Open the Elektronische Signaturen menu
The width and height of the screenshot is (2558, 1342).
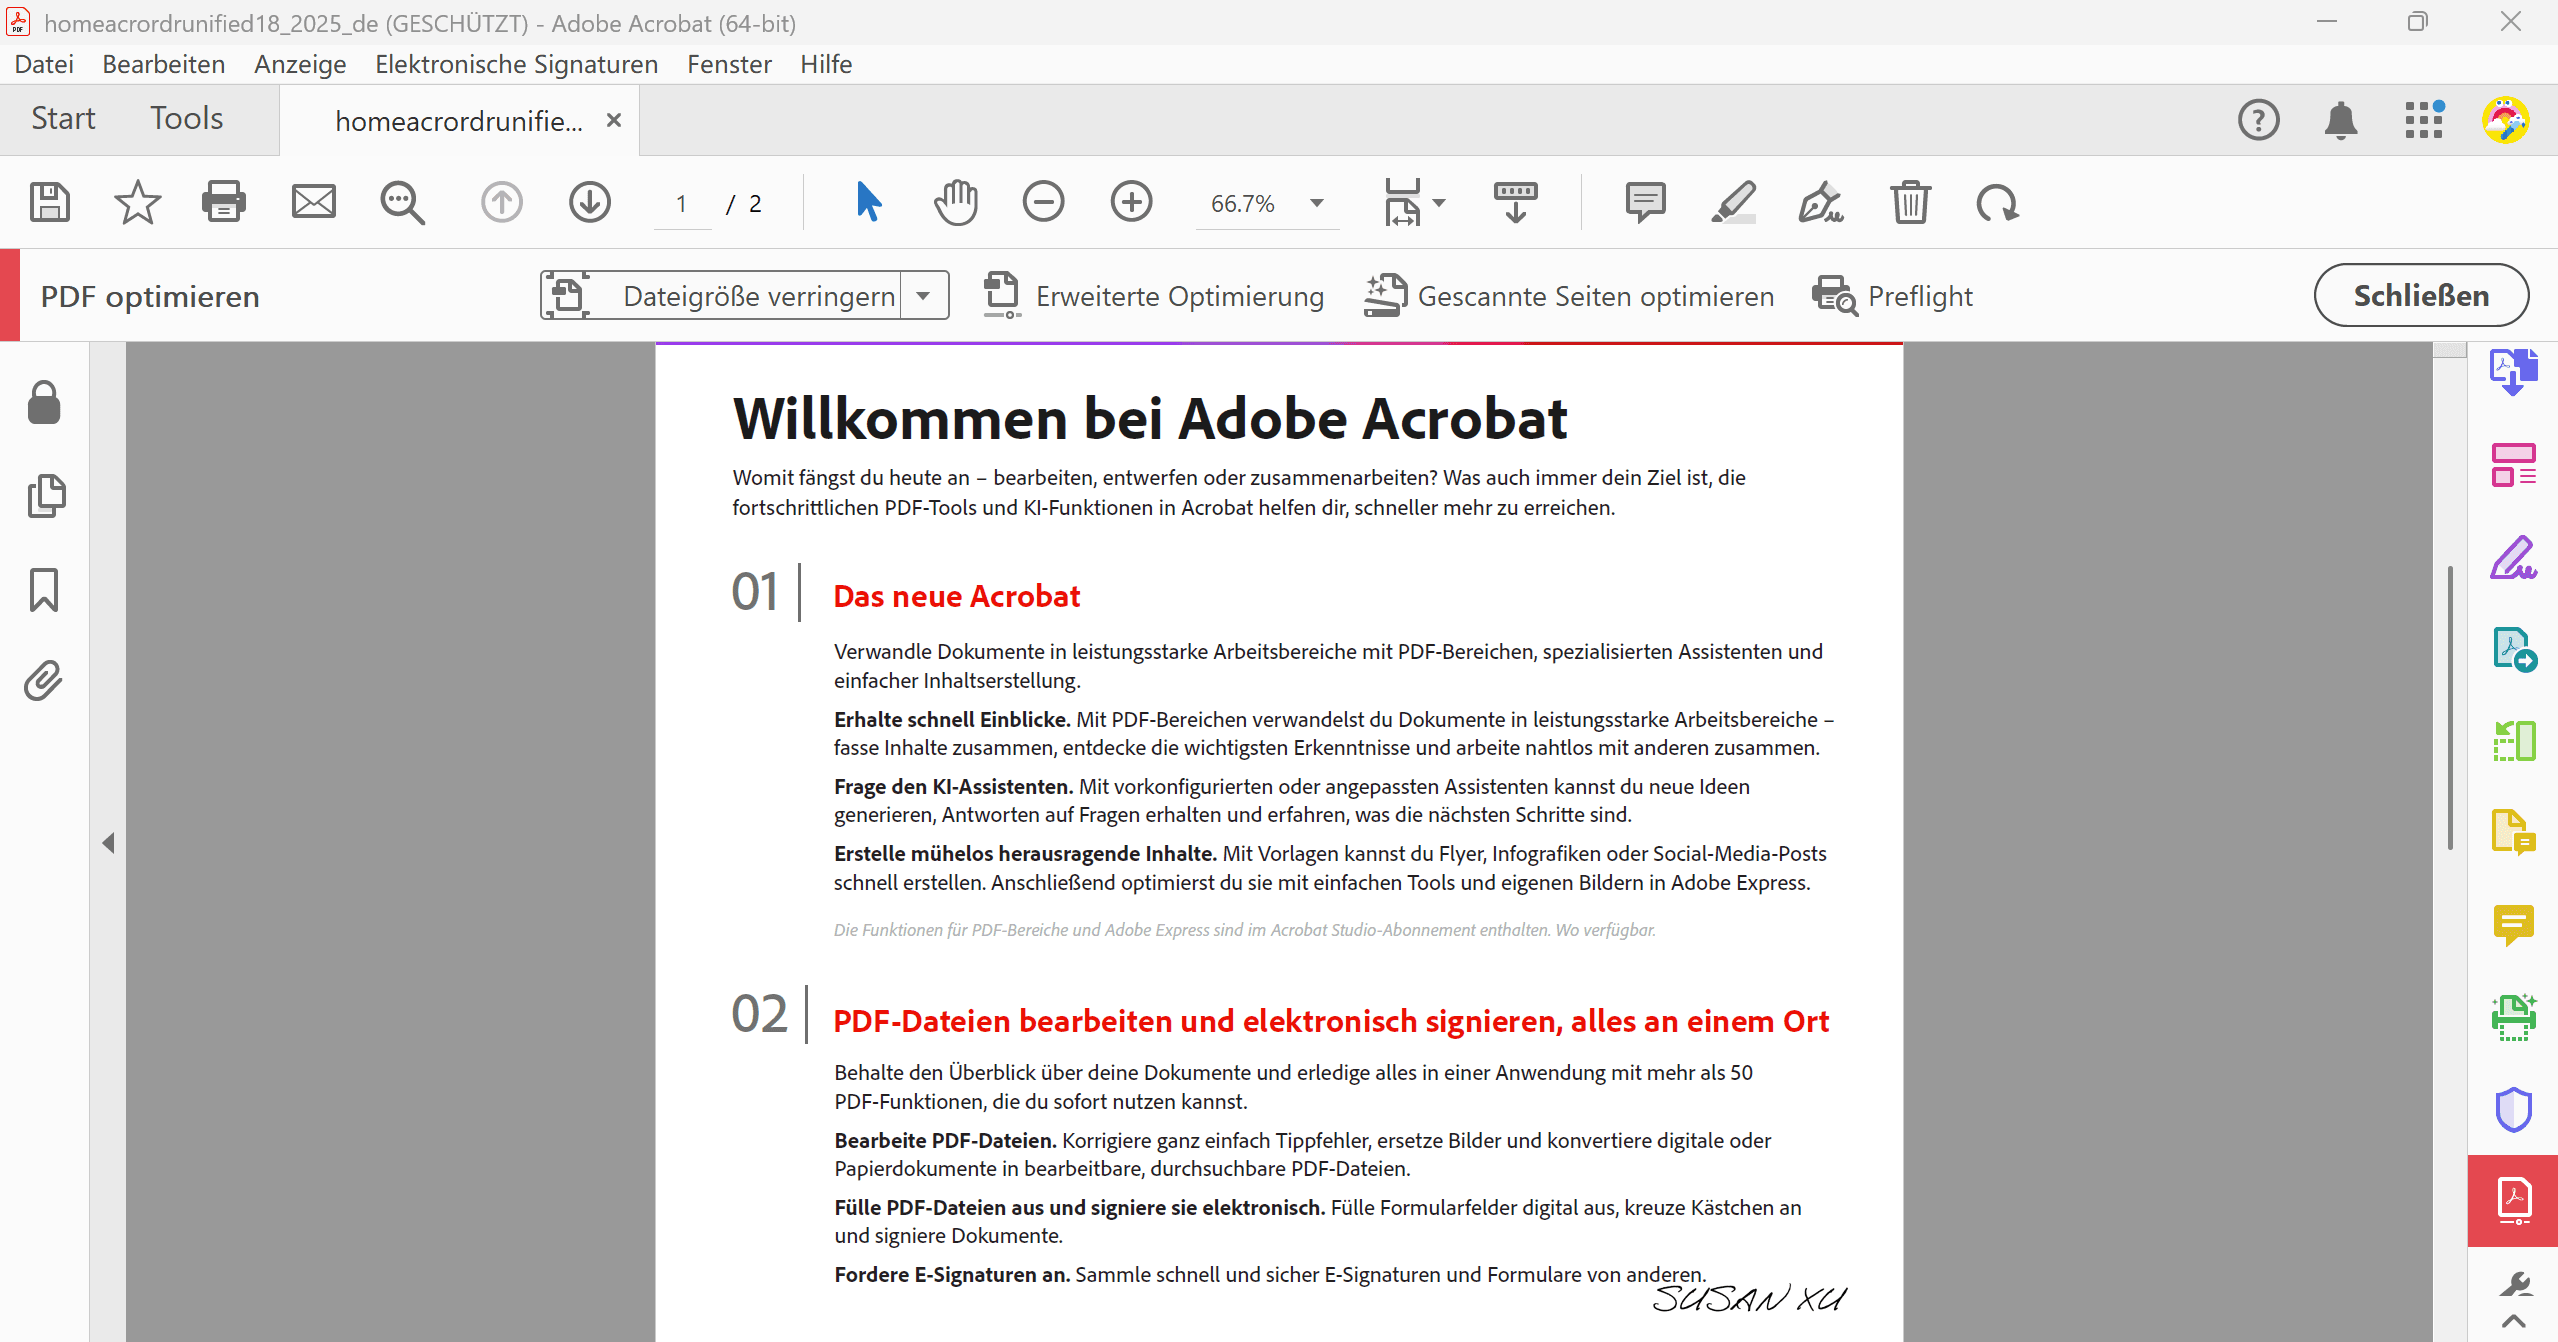click(x=516, y=64)
